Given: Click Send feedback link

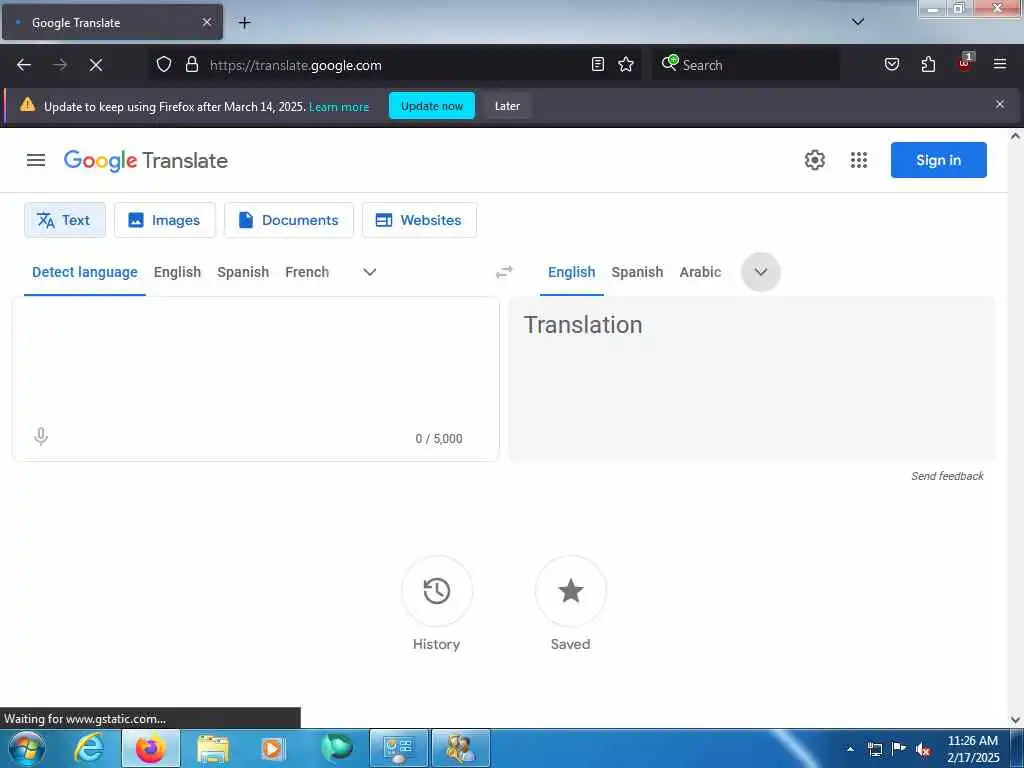Looking at the screenshot, I should click(947, 476).
